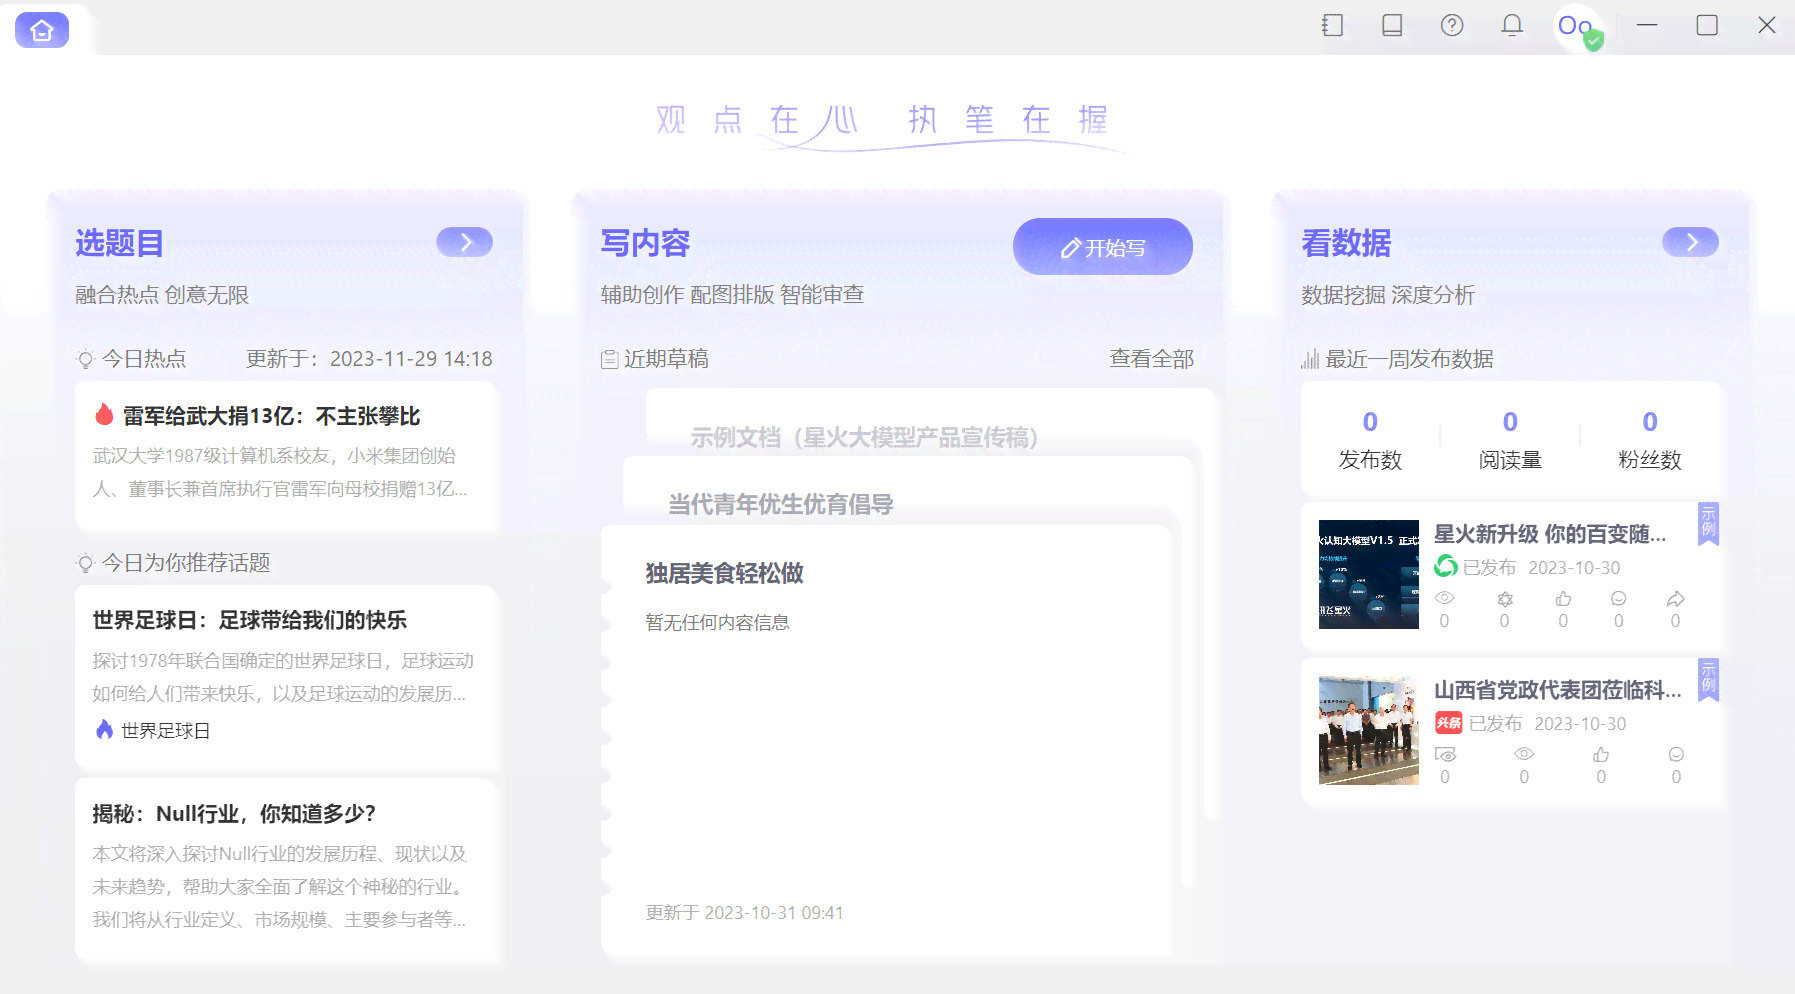
Task: Click share arrow icon on 星火新升级 article
Action: [x=1676, y=598]
